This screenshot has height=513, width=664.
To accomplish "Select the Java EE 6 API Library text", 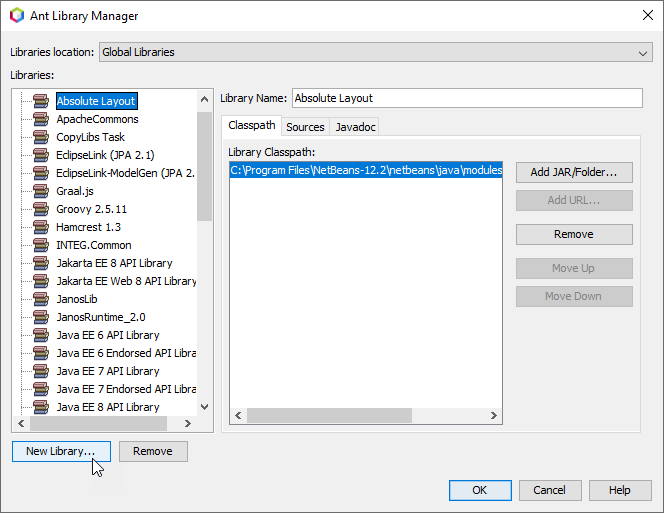I will (x=108, y=335).
